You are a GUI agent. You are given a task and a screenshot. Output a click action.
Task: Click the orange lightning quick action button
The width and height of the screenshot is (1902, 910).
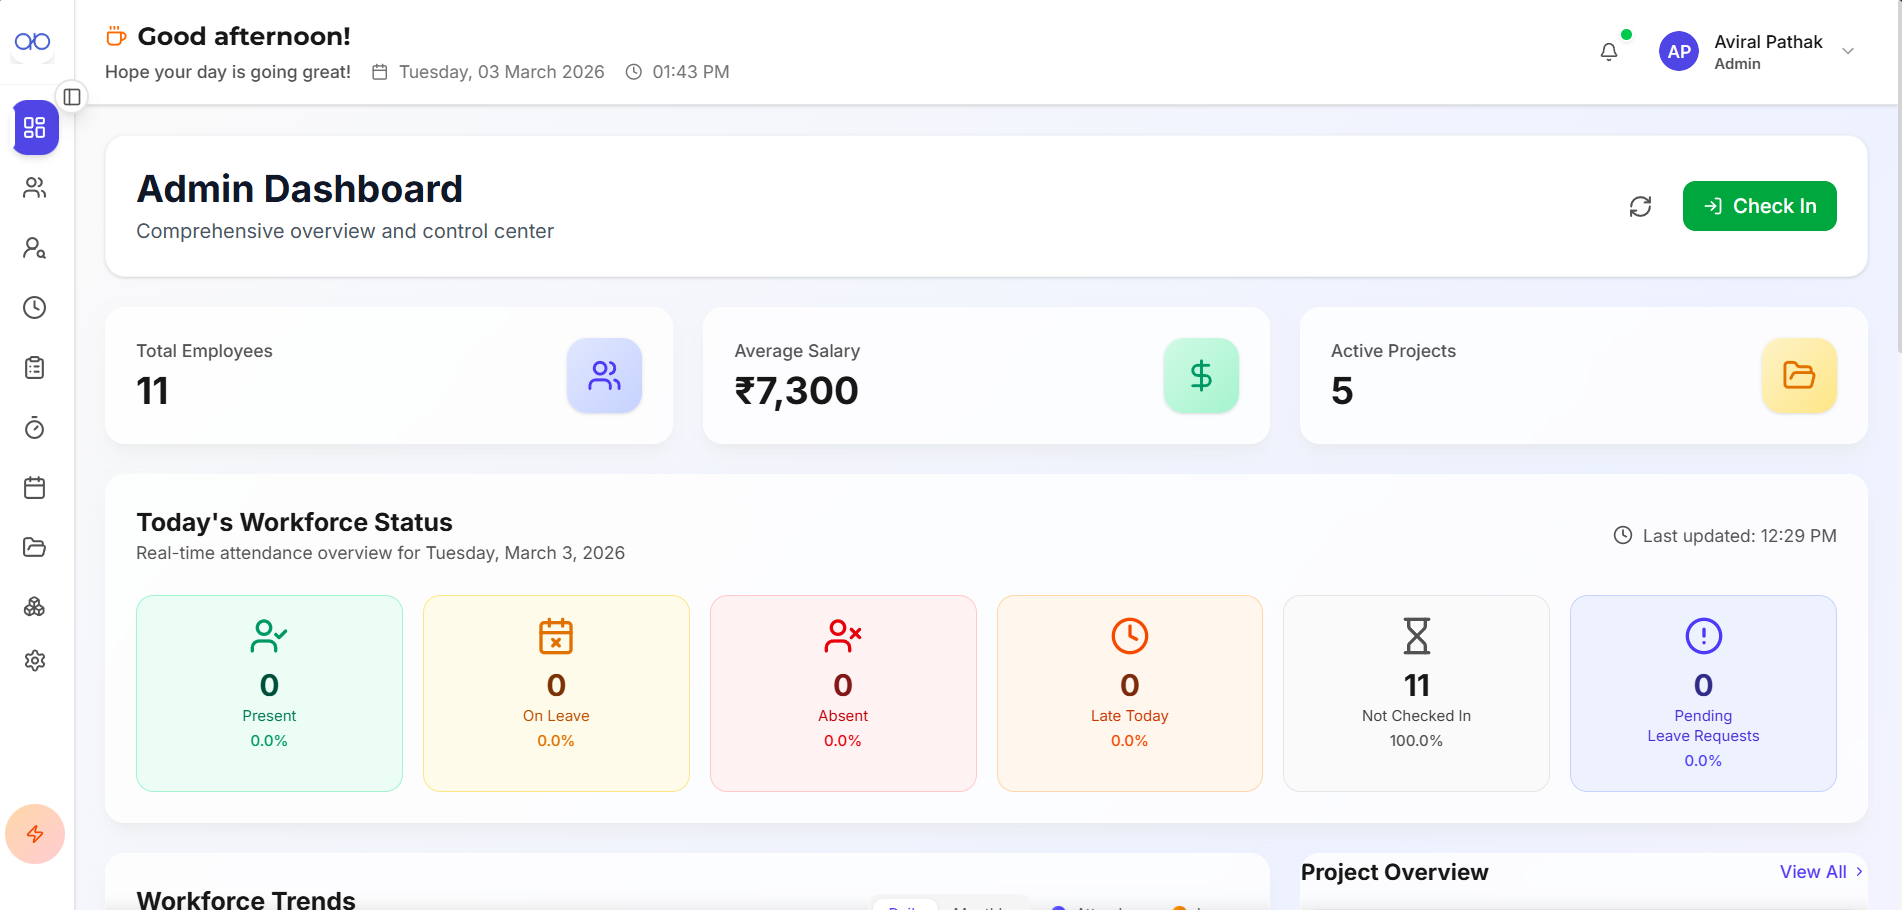(x=35, y=834)
